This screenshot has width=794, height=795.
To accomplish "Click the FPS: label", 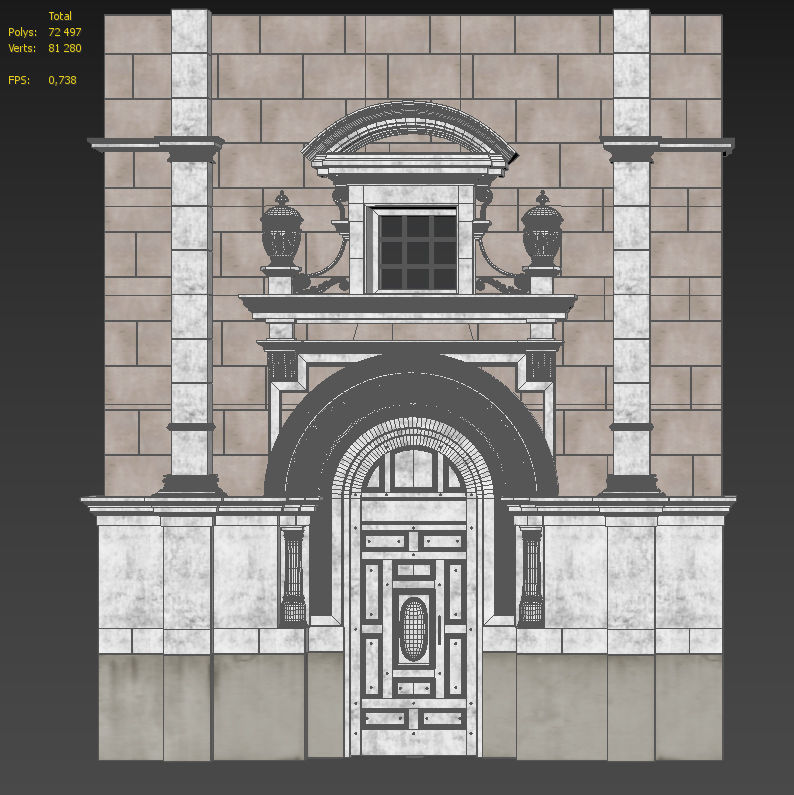I will pos(19,80).
